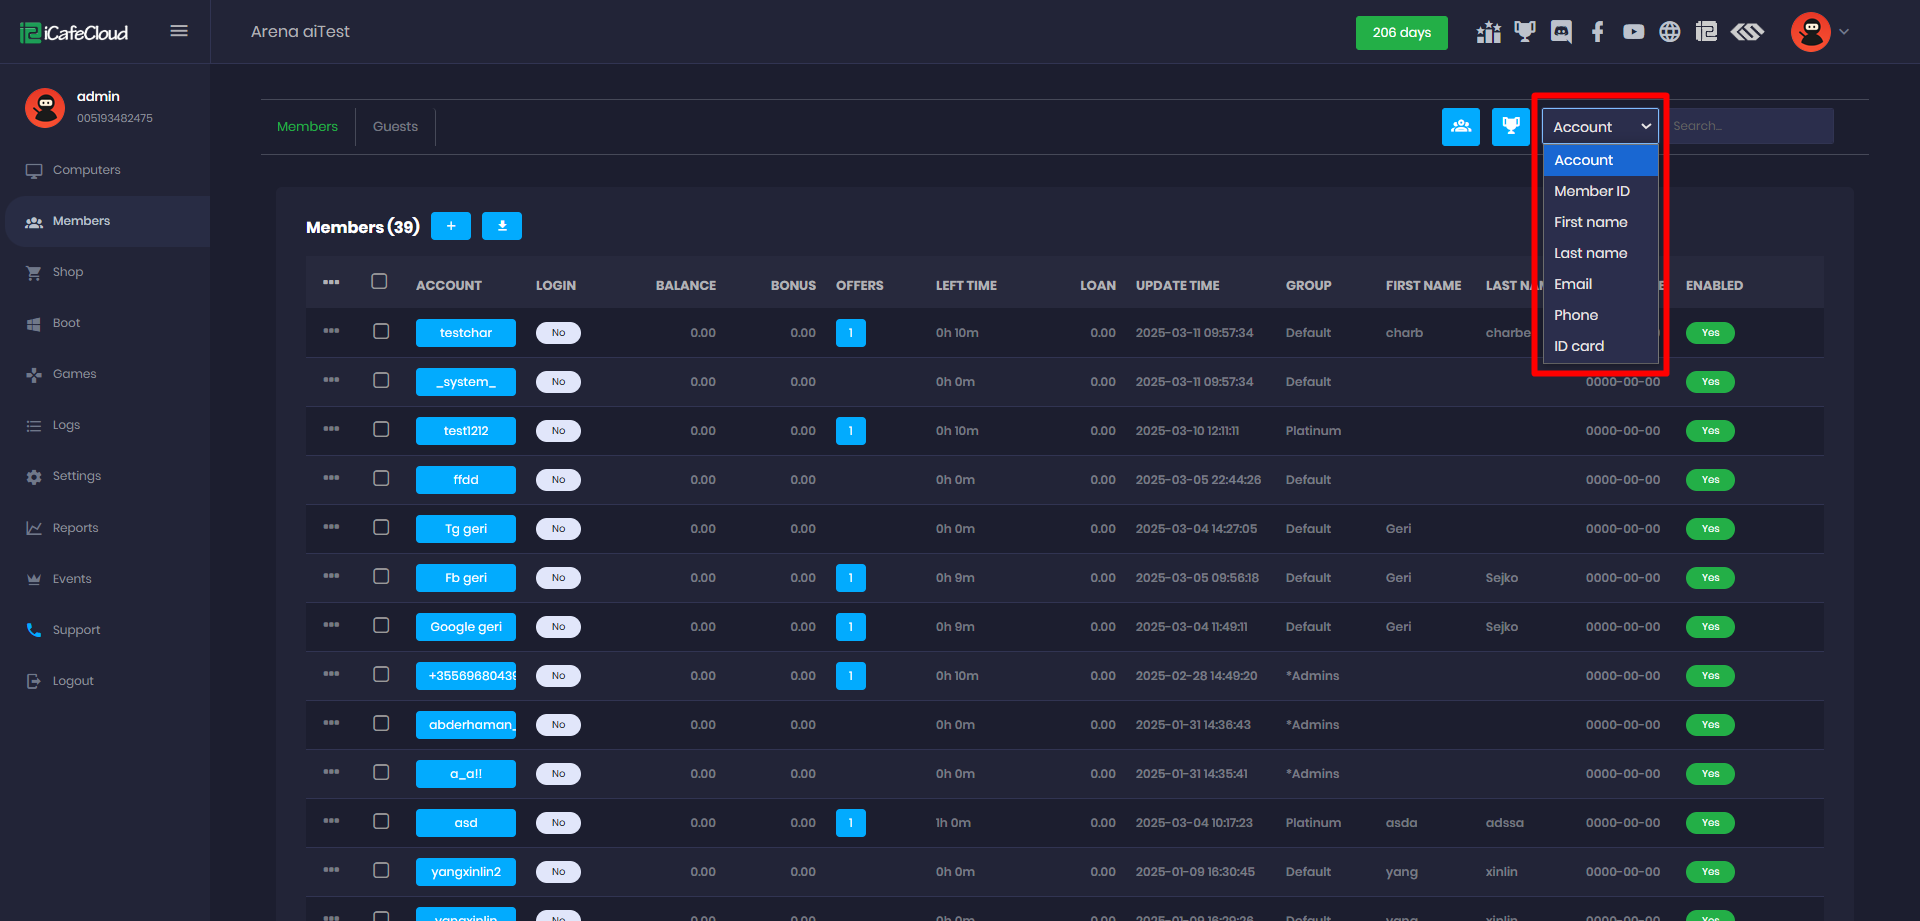This screenshot has width=1920, height=921.
Task: Click the 206 days license button
Action: click(1401, 32)
